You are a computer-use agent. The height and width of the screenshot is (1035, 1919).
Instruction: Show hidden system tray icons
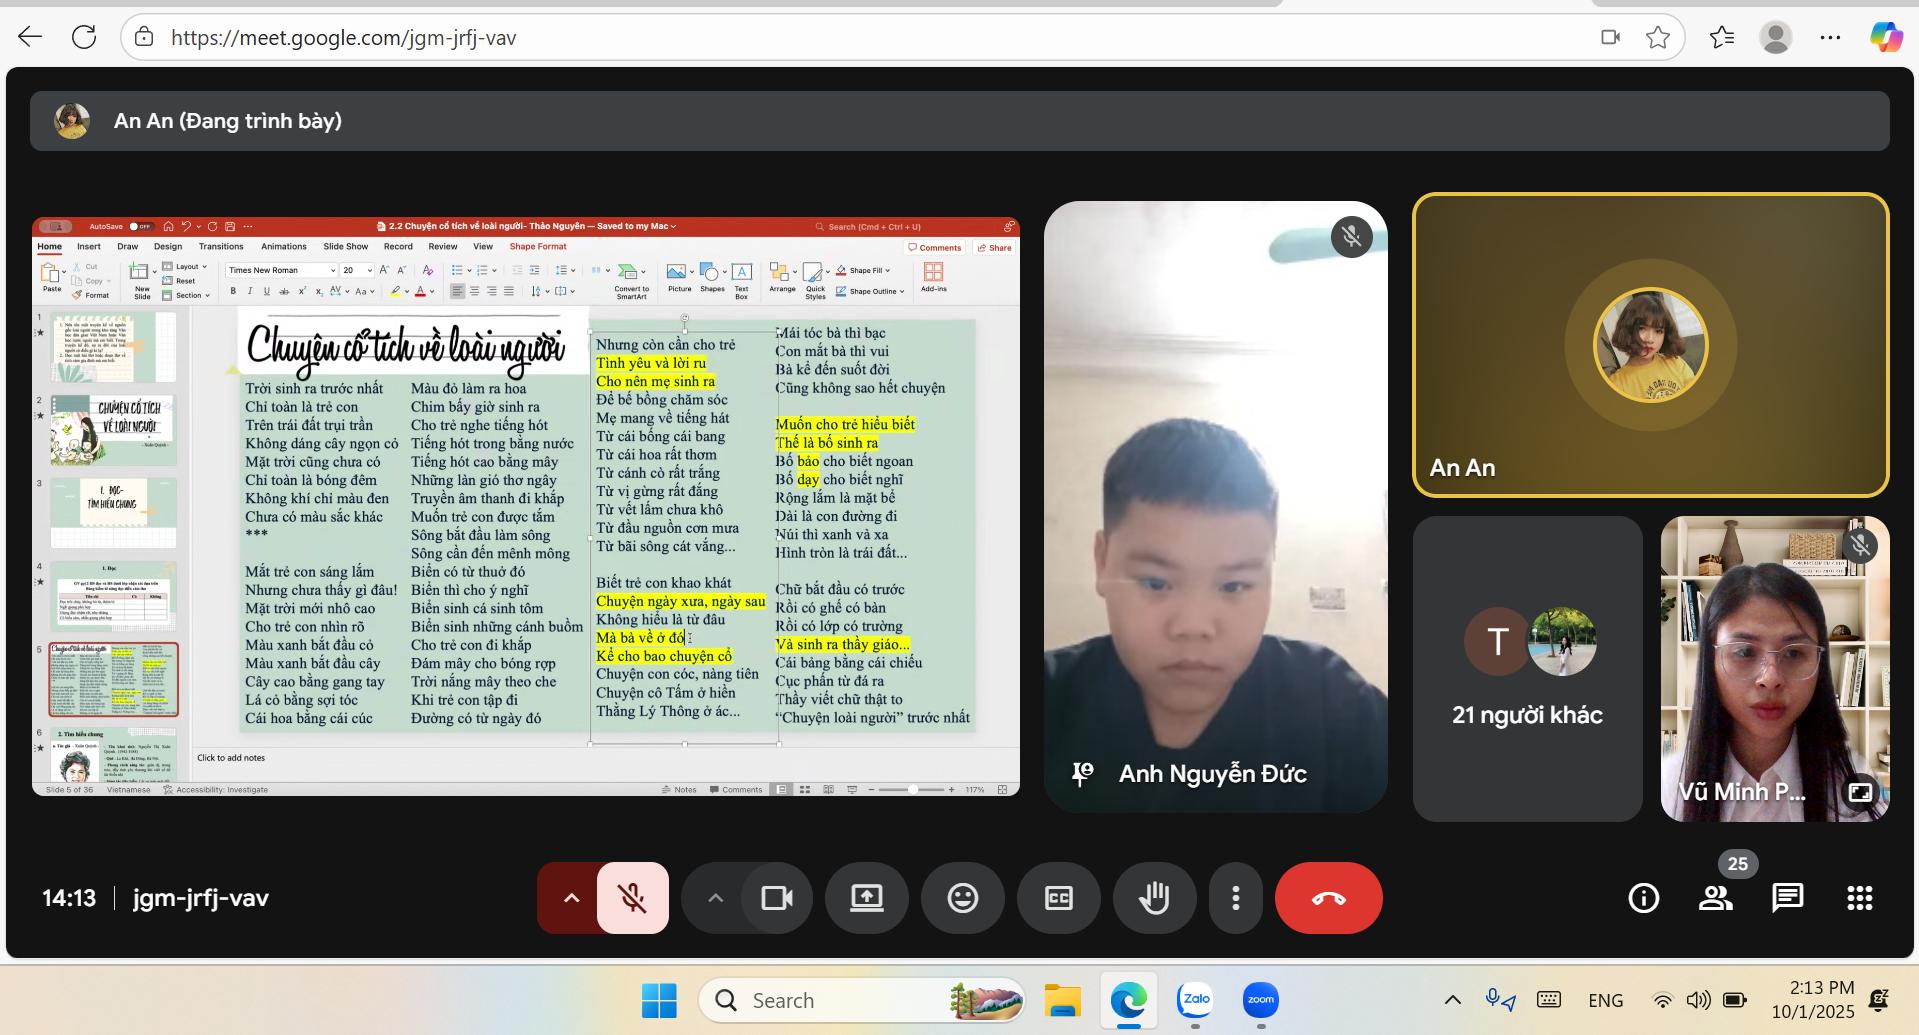pos(1452,1000)
